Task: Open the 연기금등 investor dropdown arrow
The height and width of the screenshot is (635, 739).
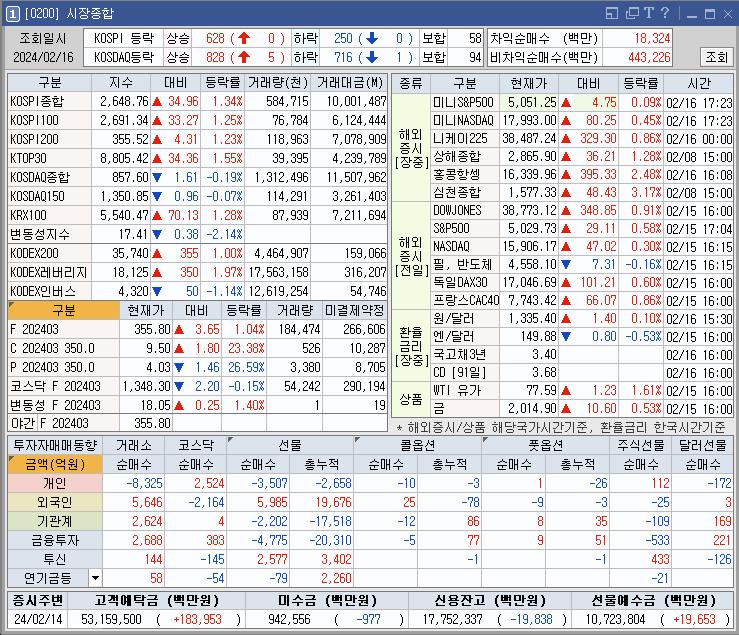Action: tap(95, 578)
